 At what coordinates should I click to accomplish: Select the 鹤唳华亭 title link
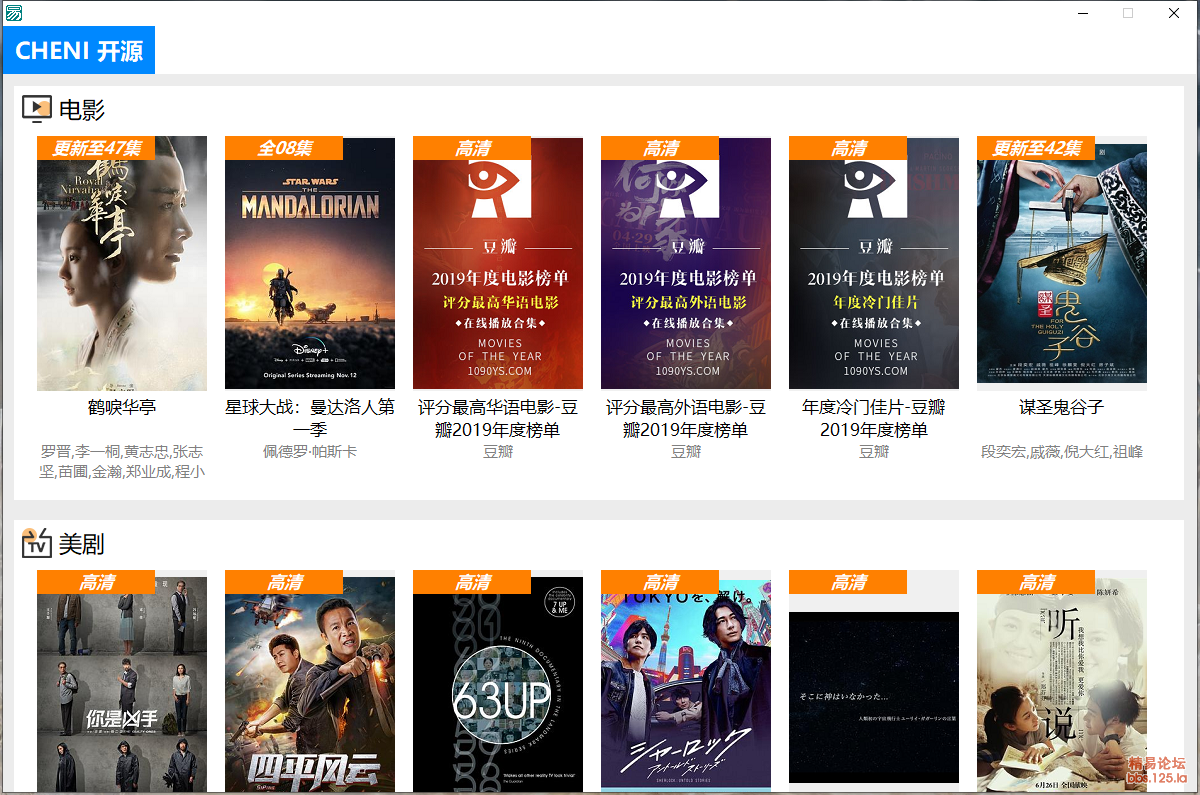tap(122, 407)
